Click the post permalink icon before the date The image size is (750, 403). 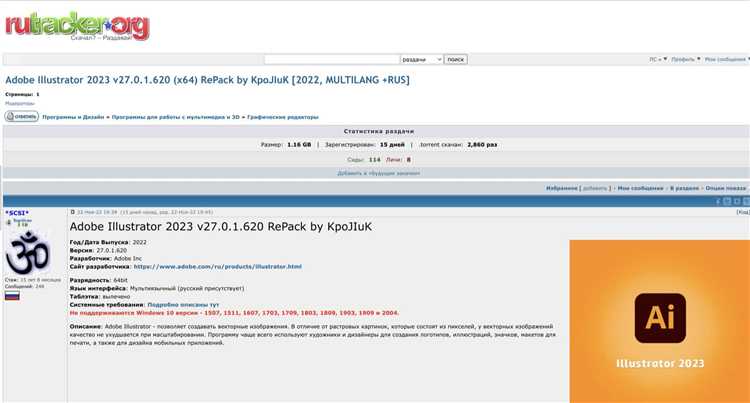click(x=73, y=212)
